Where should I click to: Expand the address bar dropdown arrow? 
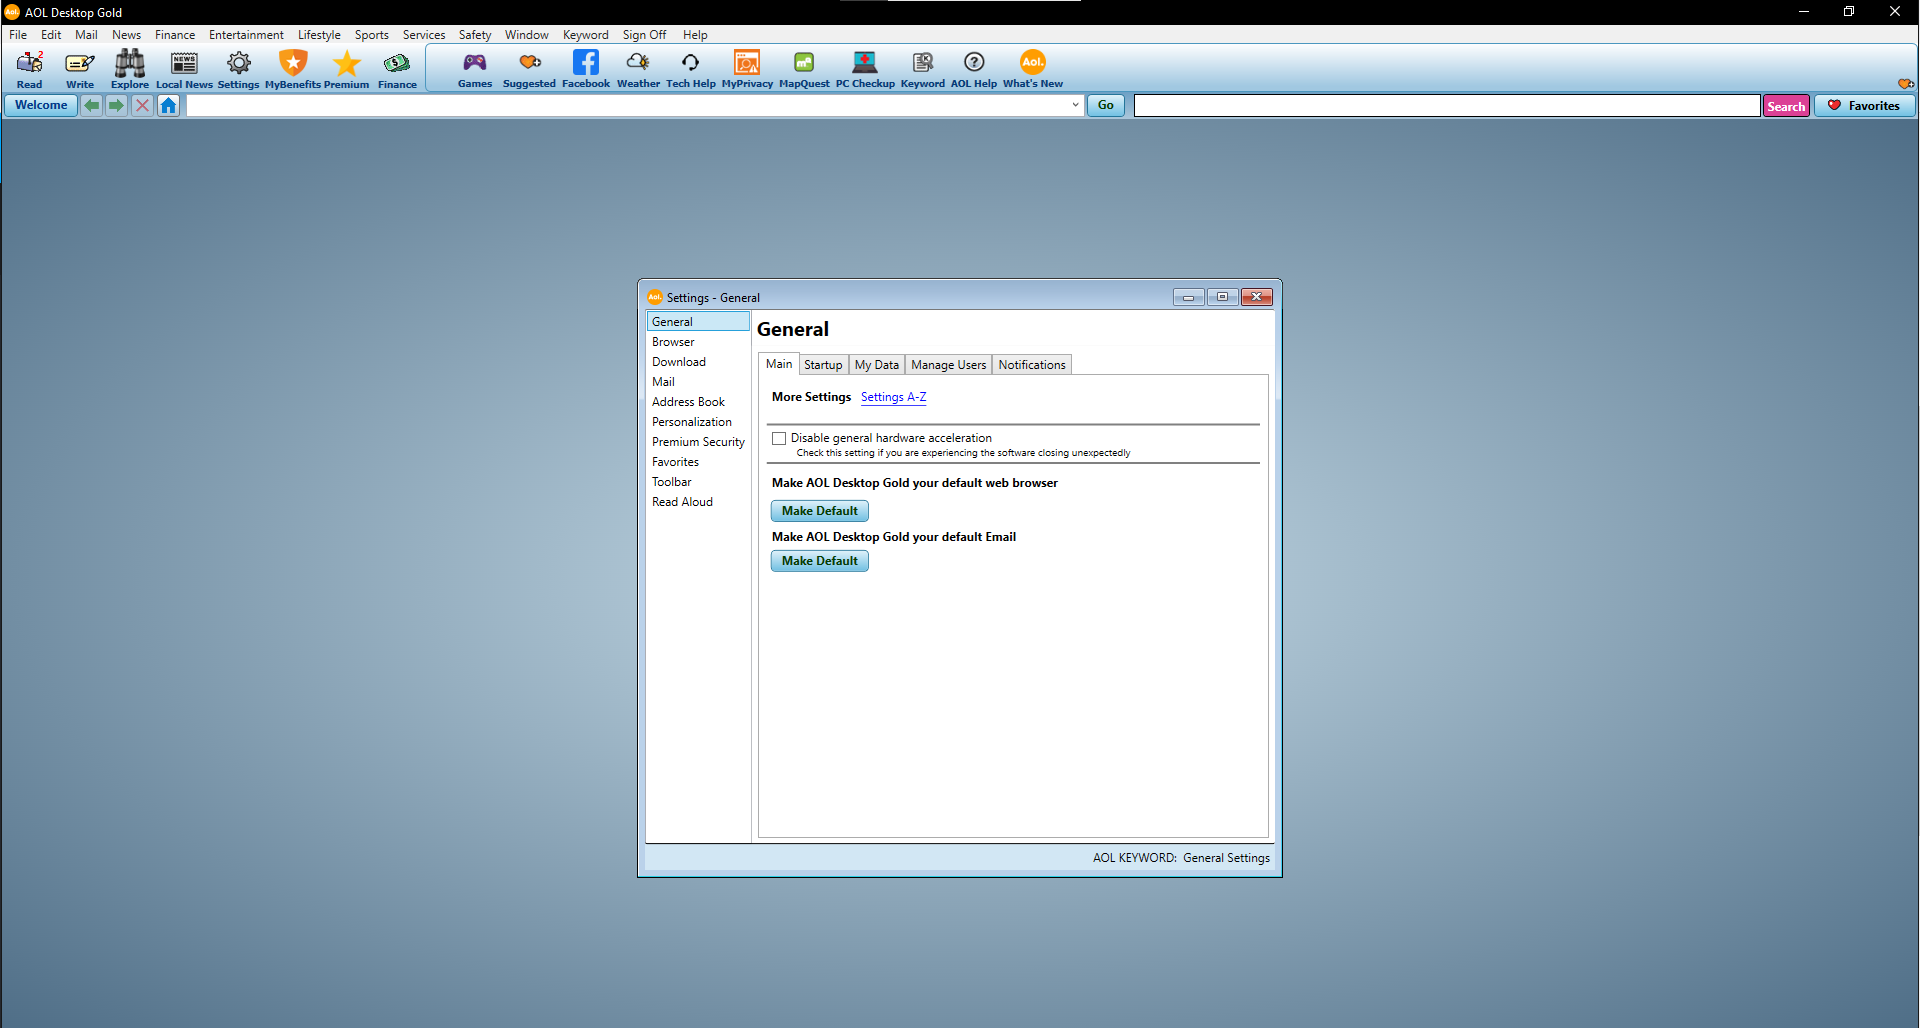coord(1075,105)
